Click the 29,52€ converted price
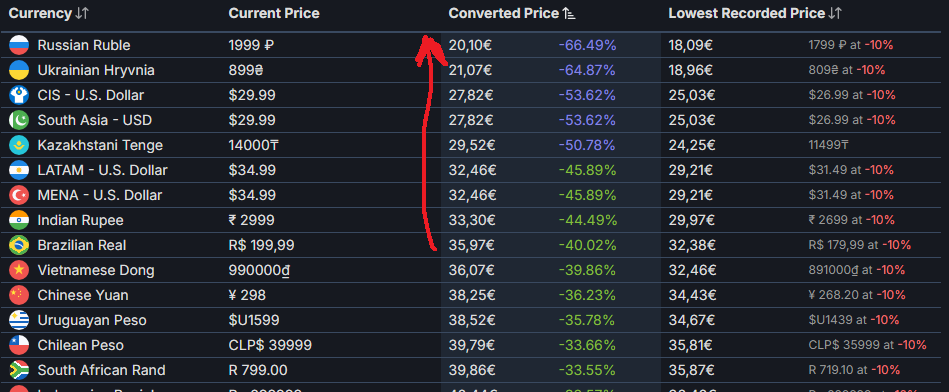The height and width of the screenshot is (392, 949). (471, 145)
